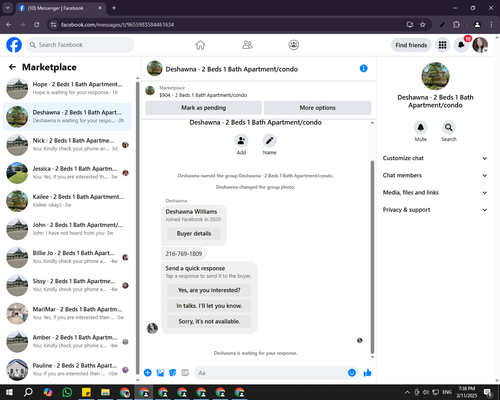
Task: Open a new browser tab
Action: click(114, 8)
